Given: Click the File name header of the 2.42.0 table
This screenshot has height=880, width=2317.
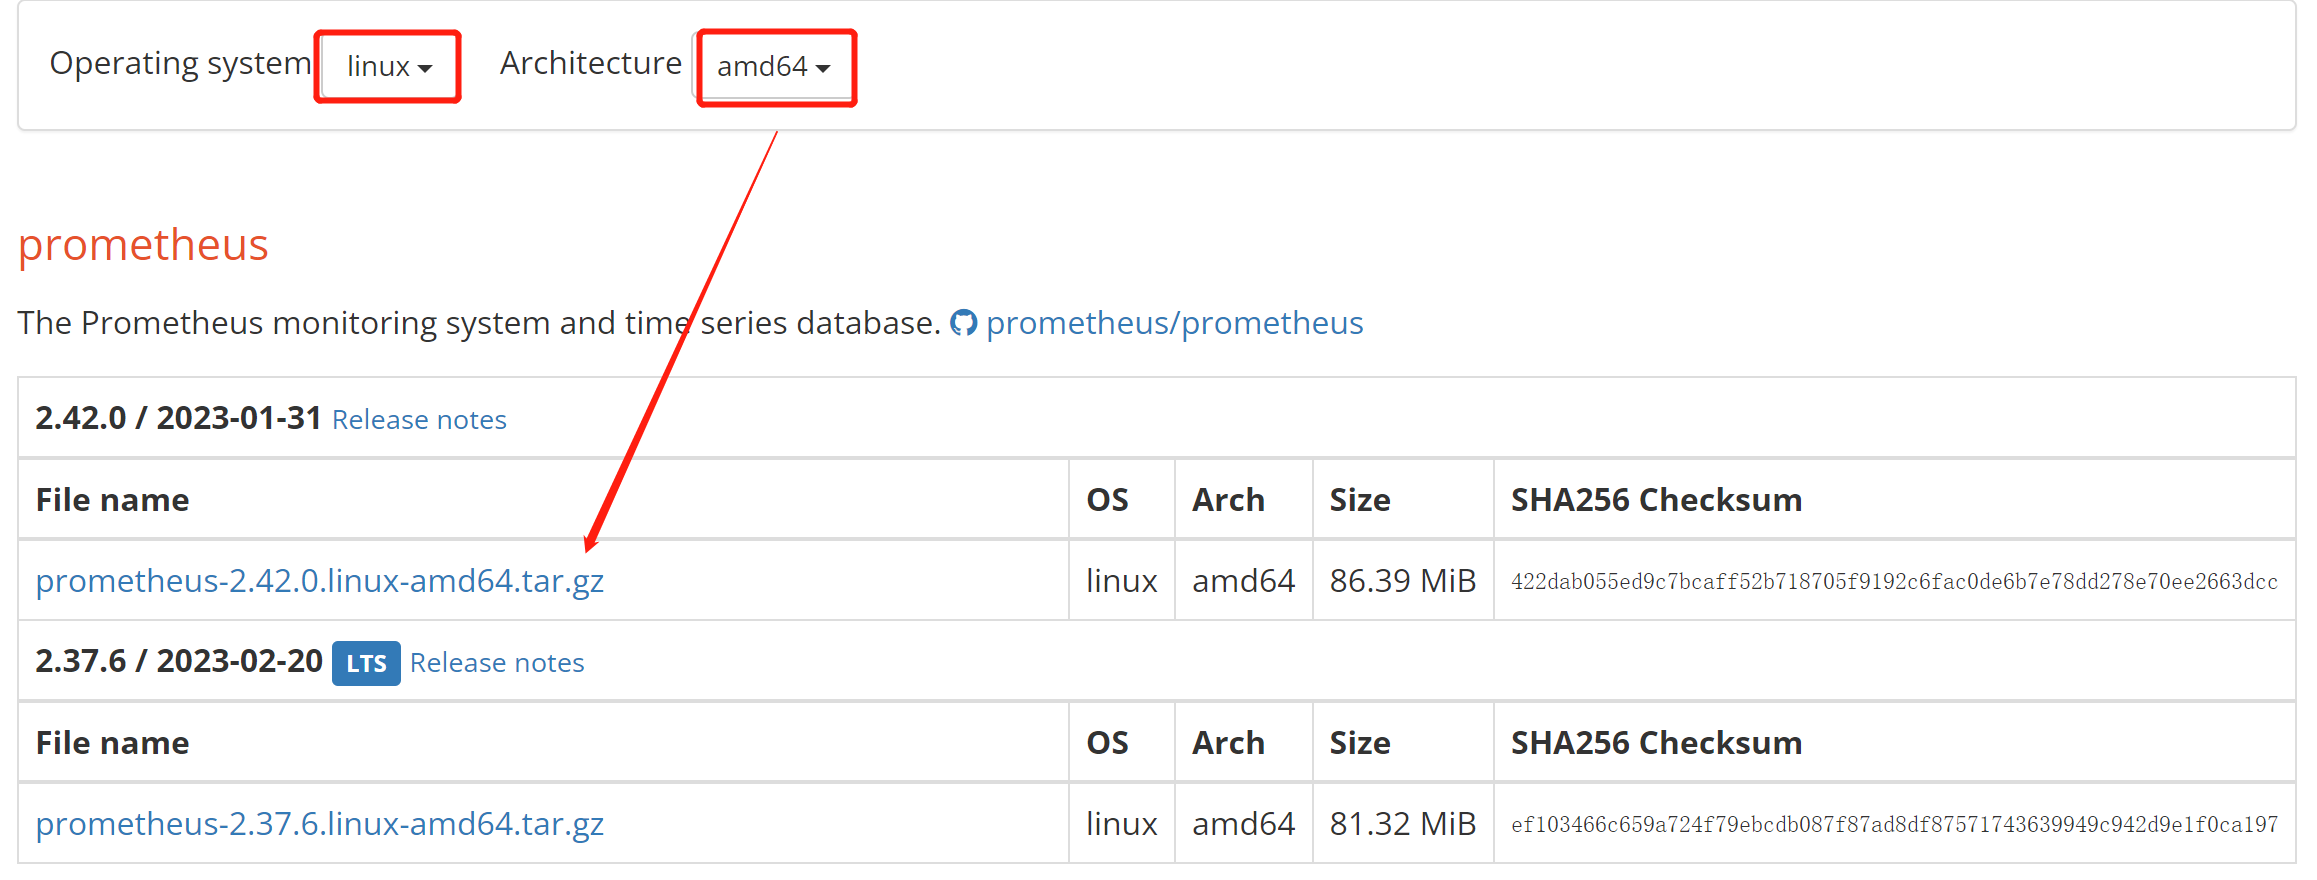Looking at the screenshot, I should pyautogui.click(x=112, y=500).
